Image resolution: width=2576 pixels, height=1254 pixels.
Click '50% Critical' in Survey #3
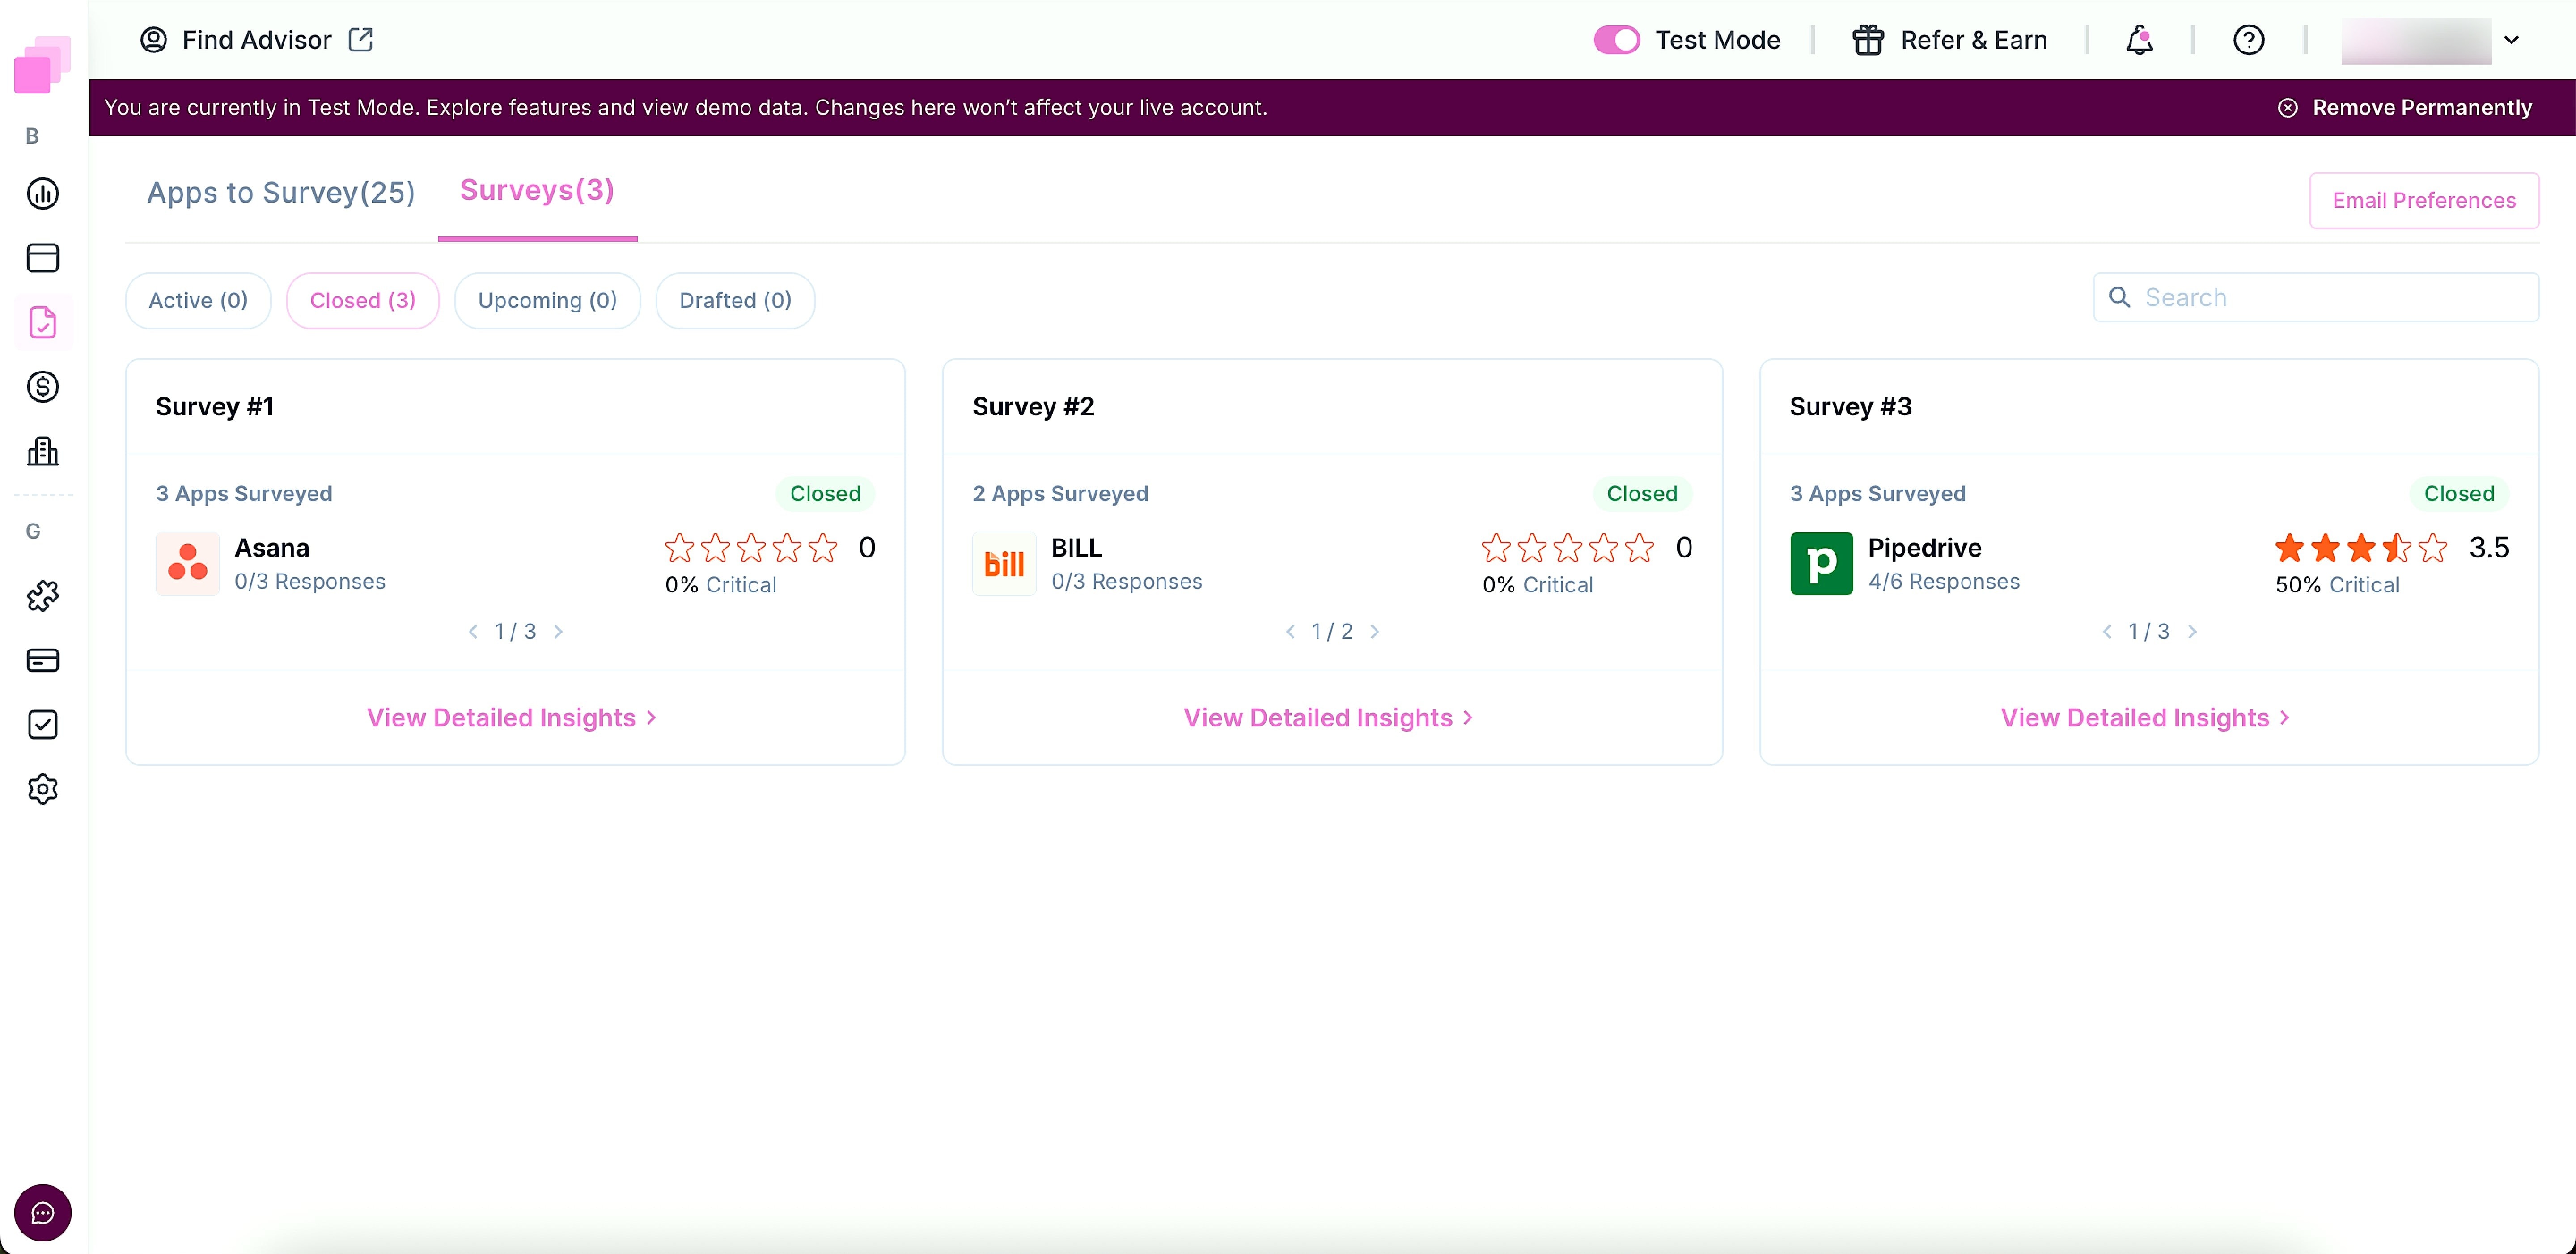[x=2337, y=585]
